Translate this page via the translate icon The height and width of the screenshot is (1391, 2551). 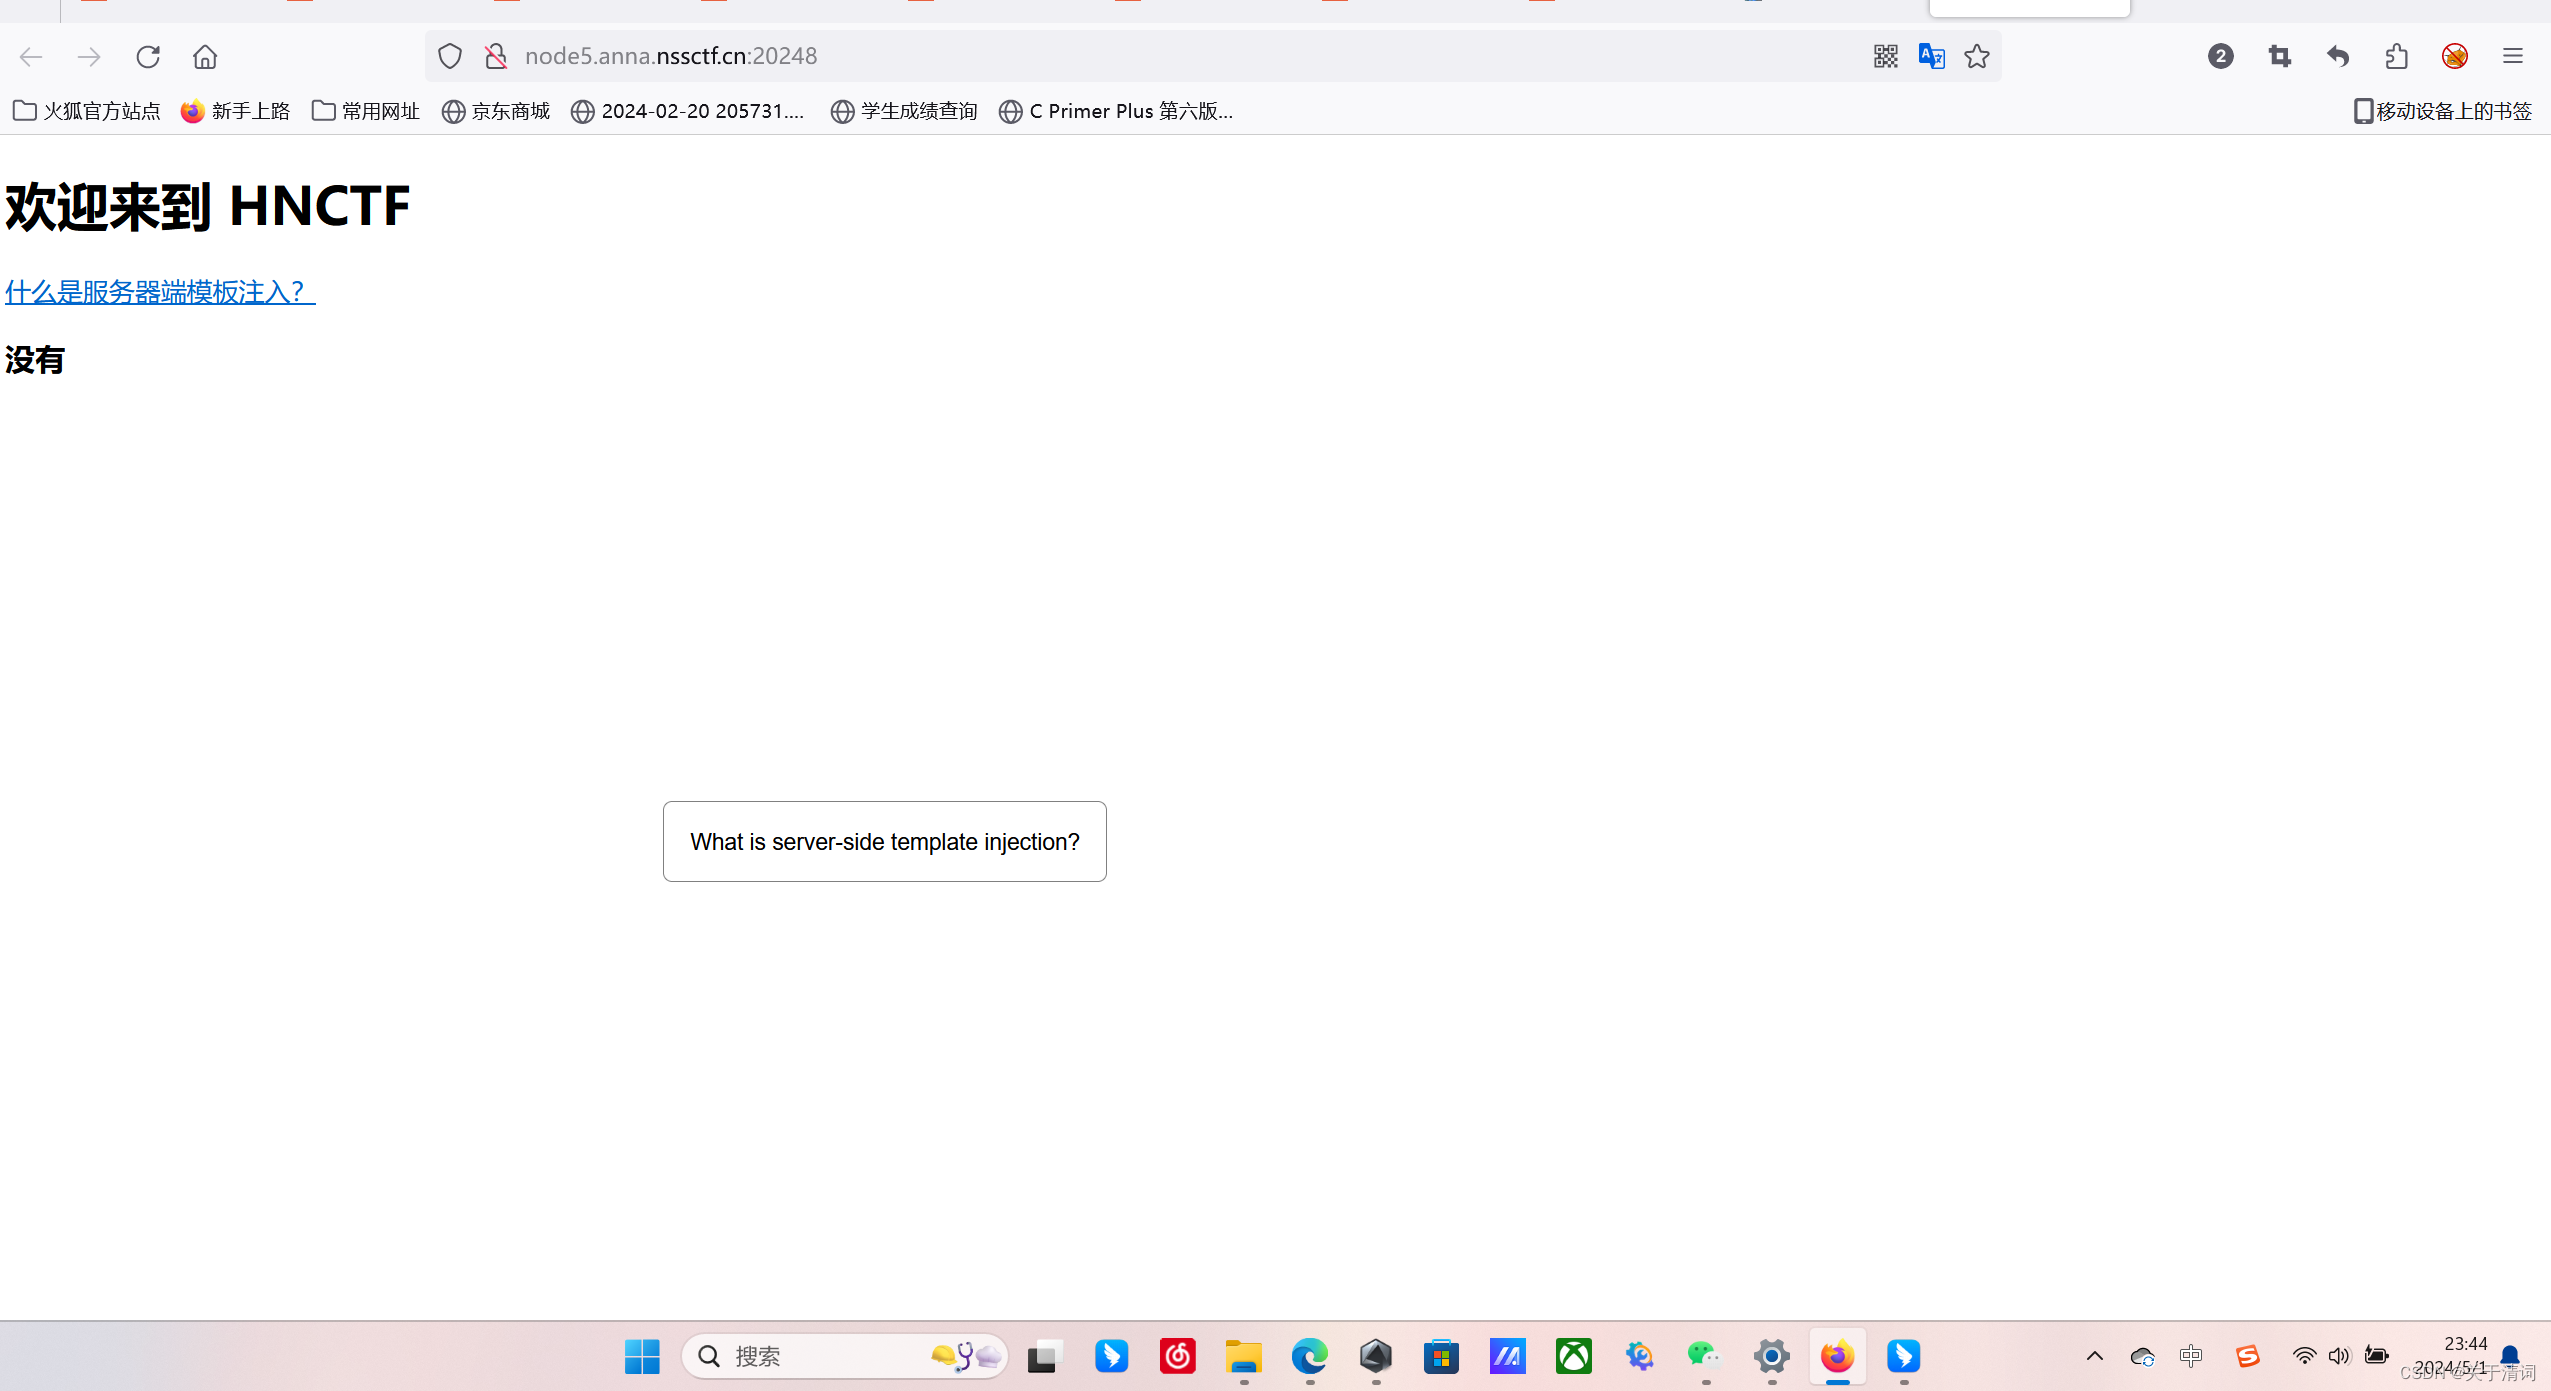1931,56
